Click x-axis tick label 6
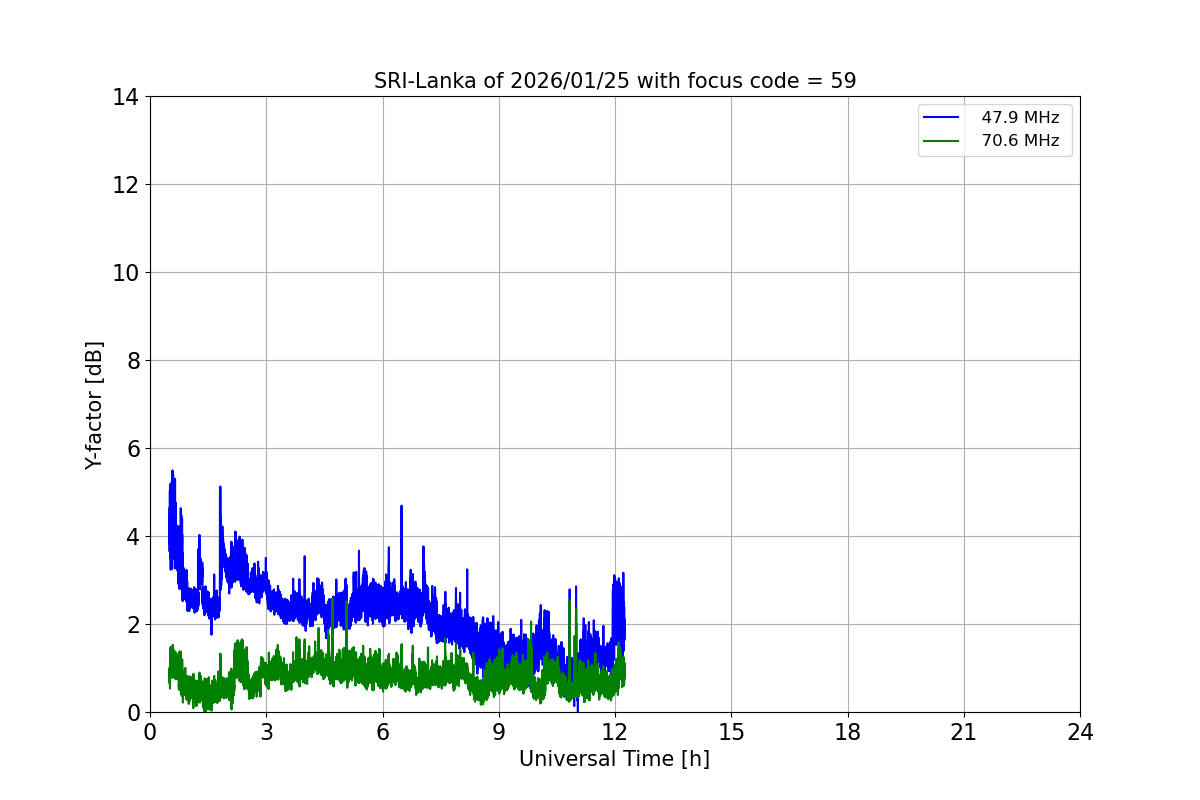This screenshot has width=1200, height=800. pos(383,732)
